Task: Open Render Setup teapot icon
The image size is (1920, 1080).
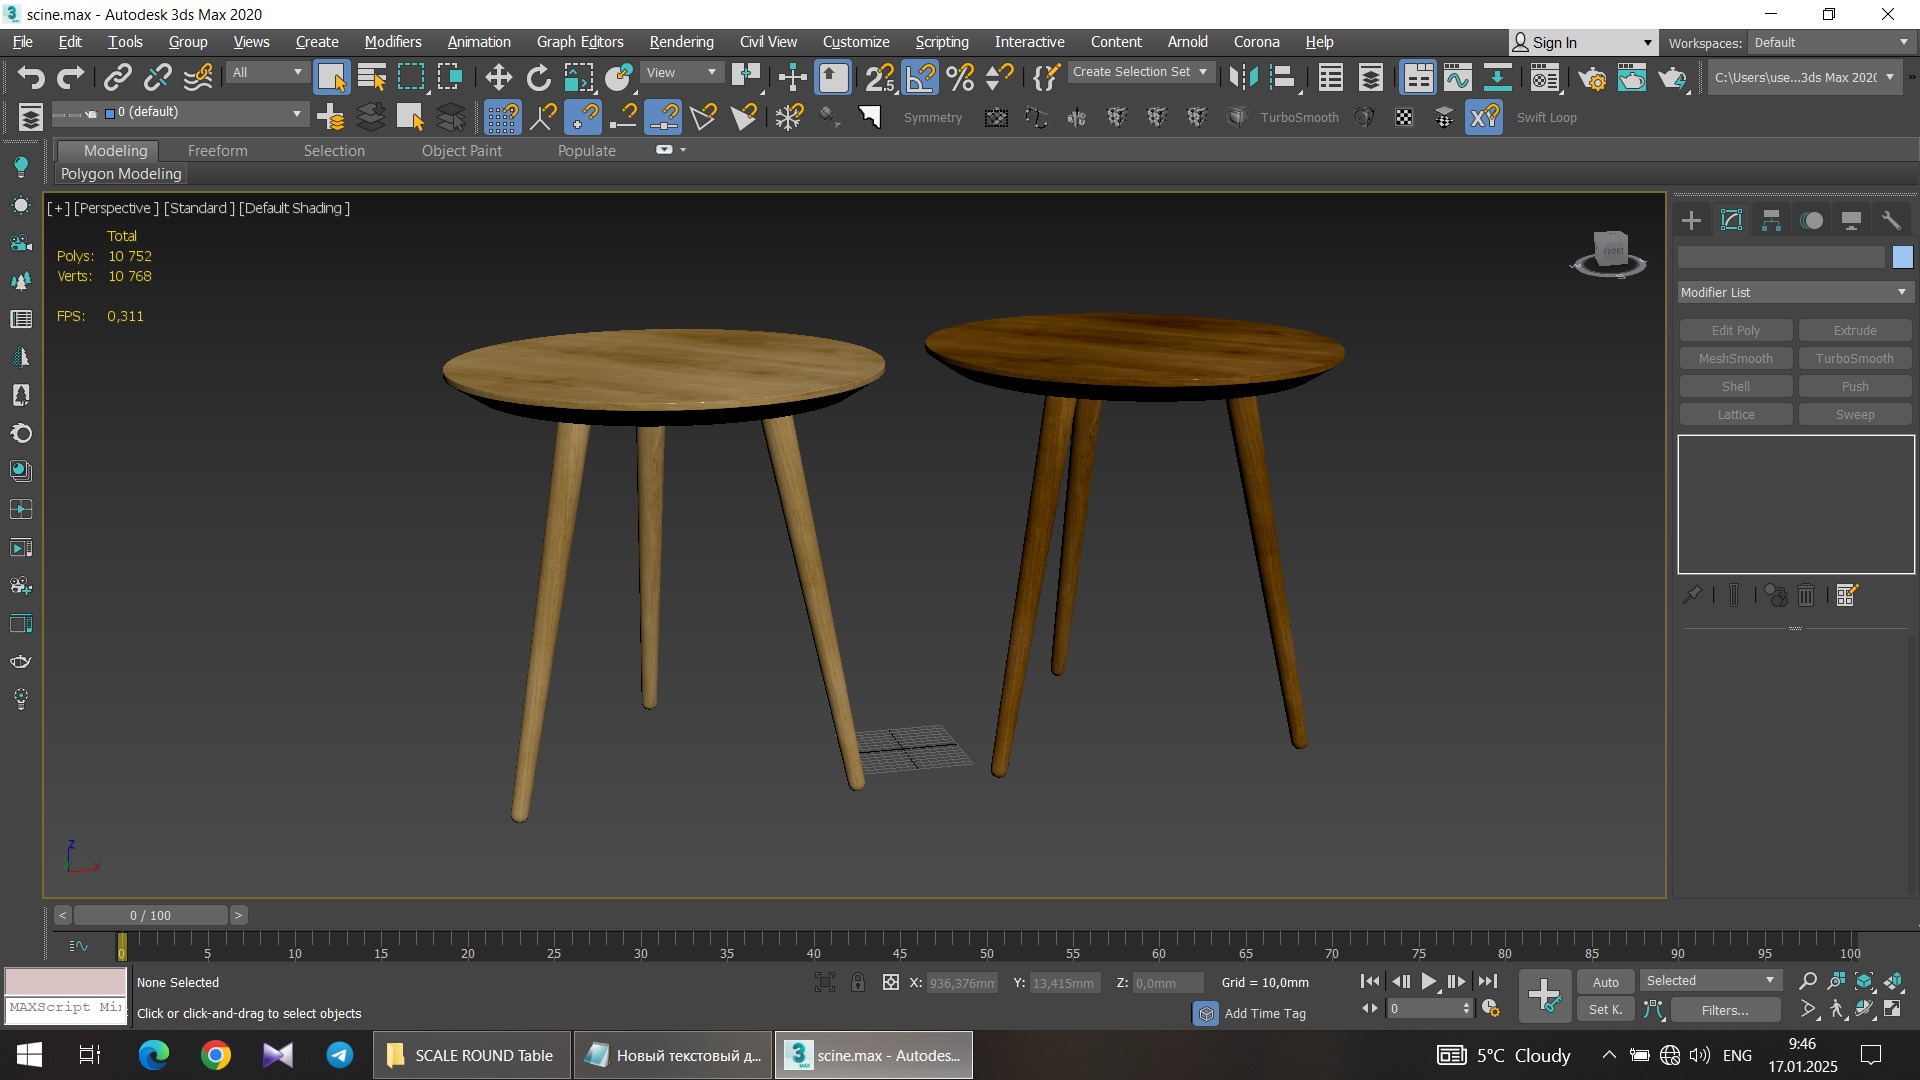Action: coord(1592,77)
